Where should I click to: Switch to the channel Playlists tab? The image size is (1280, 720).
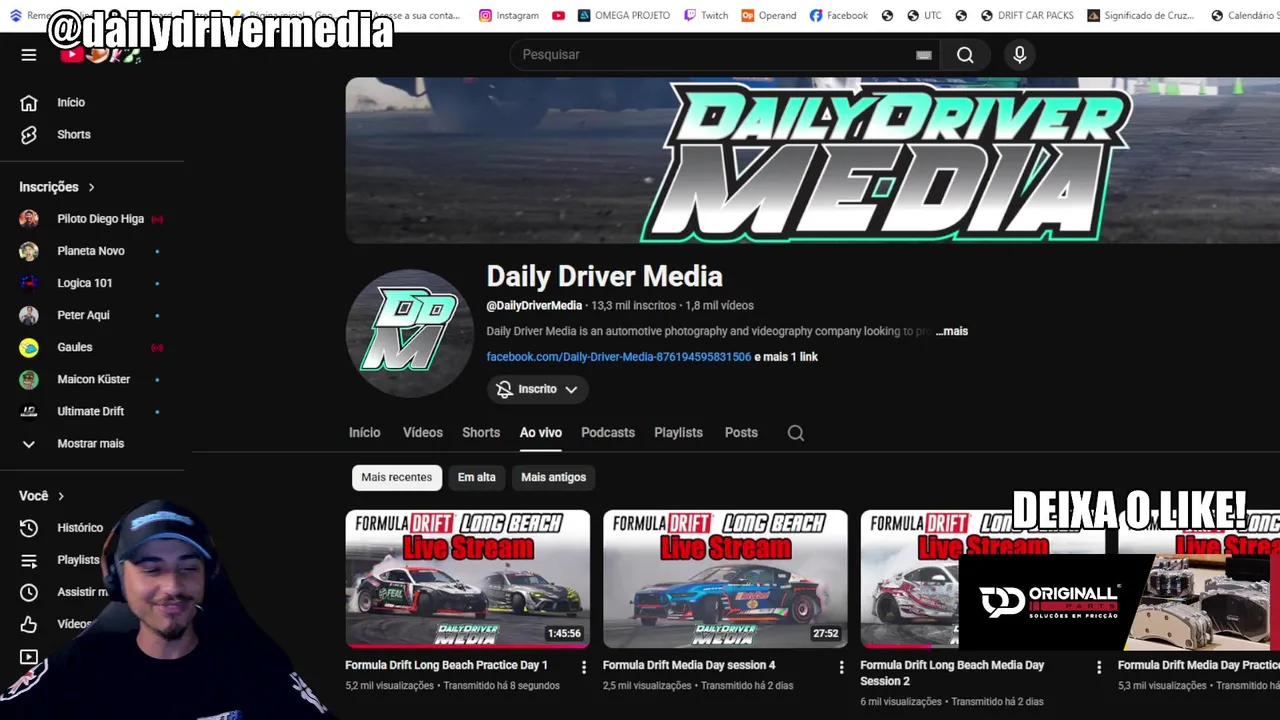click(x=679, y=433)
